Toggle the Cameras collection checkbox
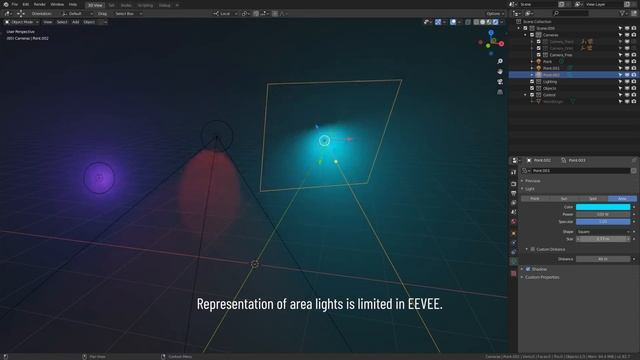 click(532, 35)
